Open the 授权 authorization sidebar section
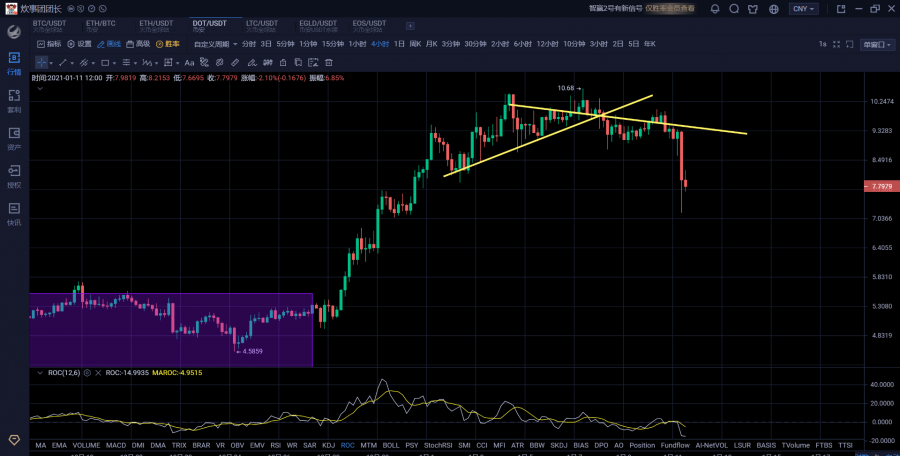 click(x=14, y=176)
